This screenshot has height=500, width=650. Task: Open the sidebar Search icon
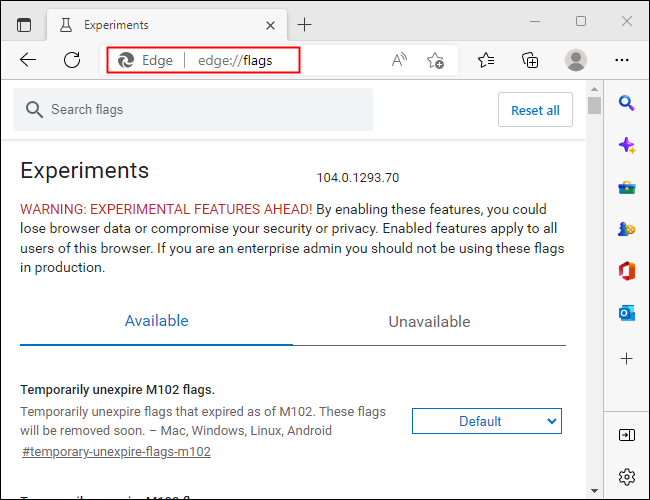[627, 102]
